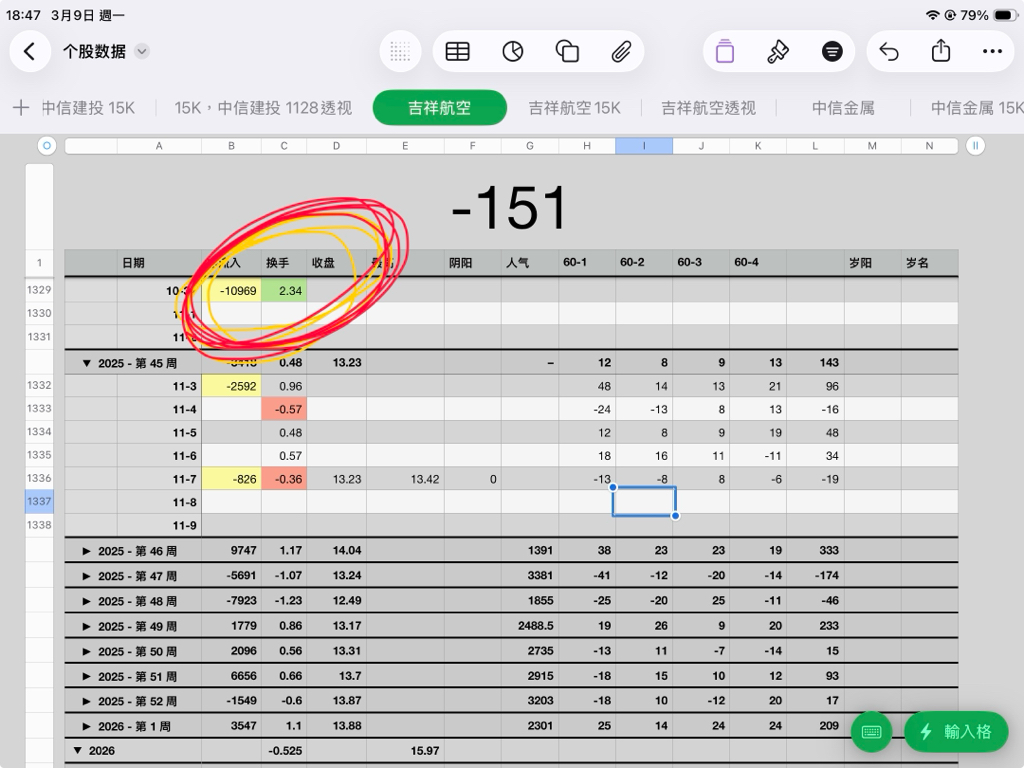Tap the paperclip media attachment icon
Image resolution: width=1024 pixels, height=768 pixels.
click(x=621, y=51)
